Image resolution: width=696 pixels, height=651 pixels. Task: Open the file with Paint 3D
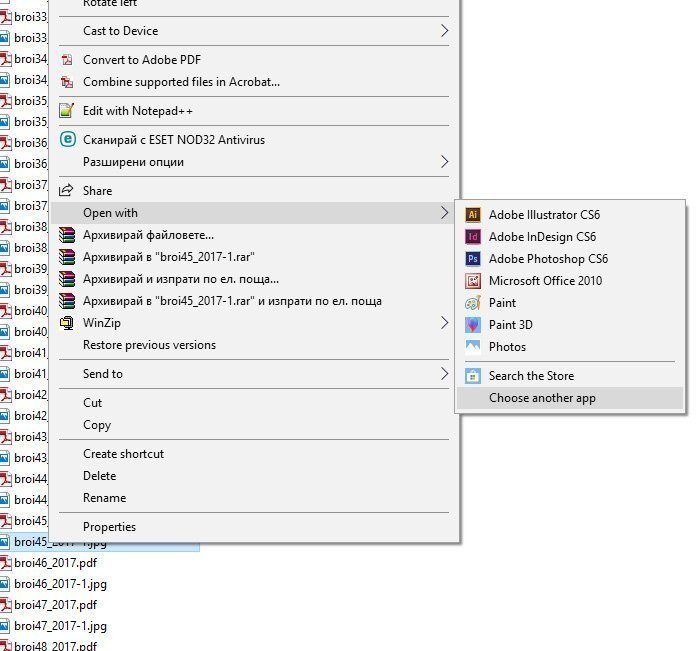570,325
